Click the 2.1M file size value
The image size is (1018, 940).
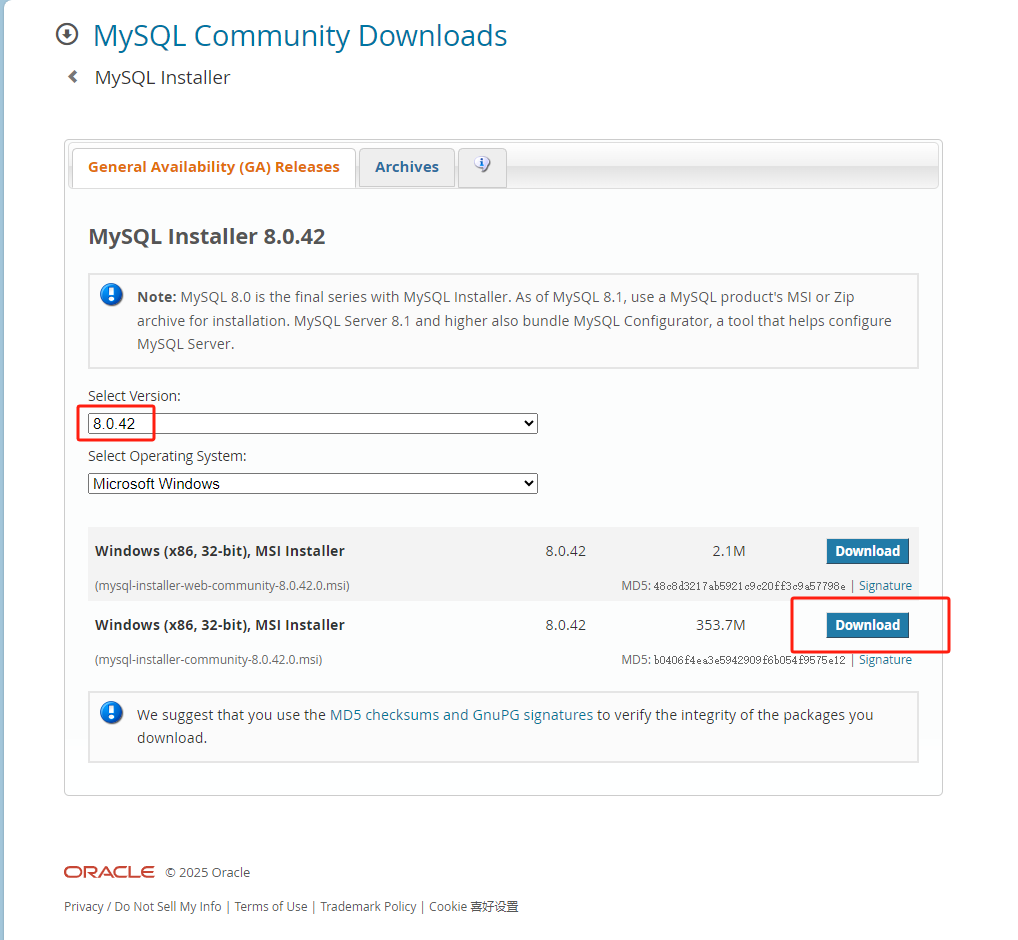tap(728, 551)
